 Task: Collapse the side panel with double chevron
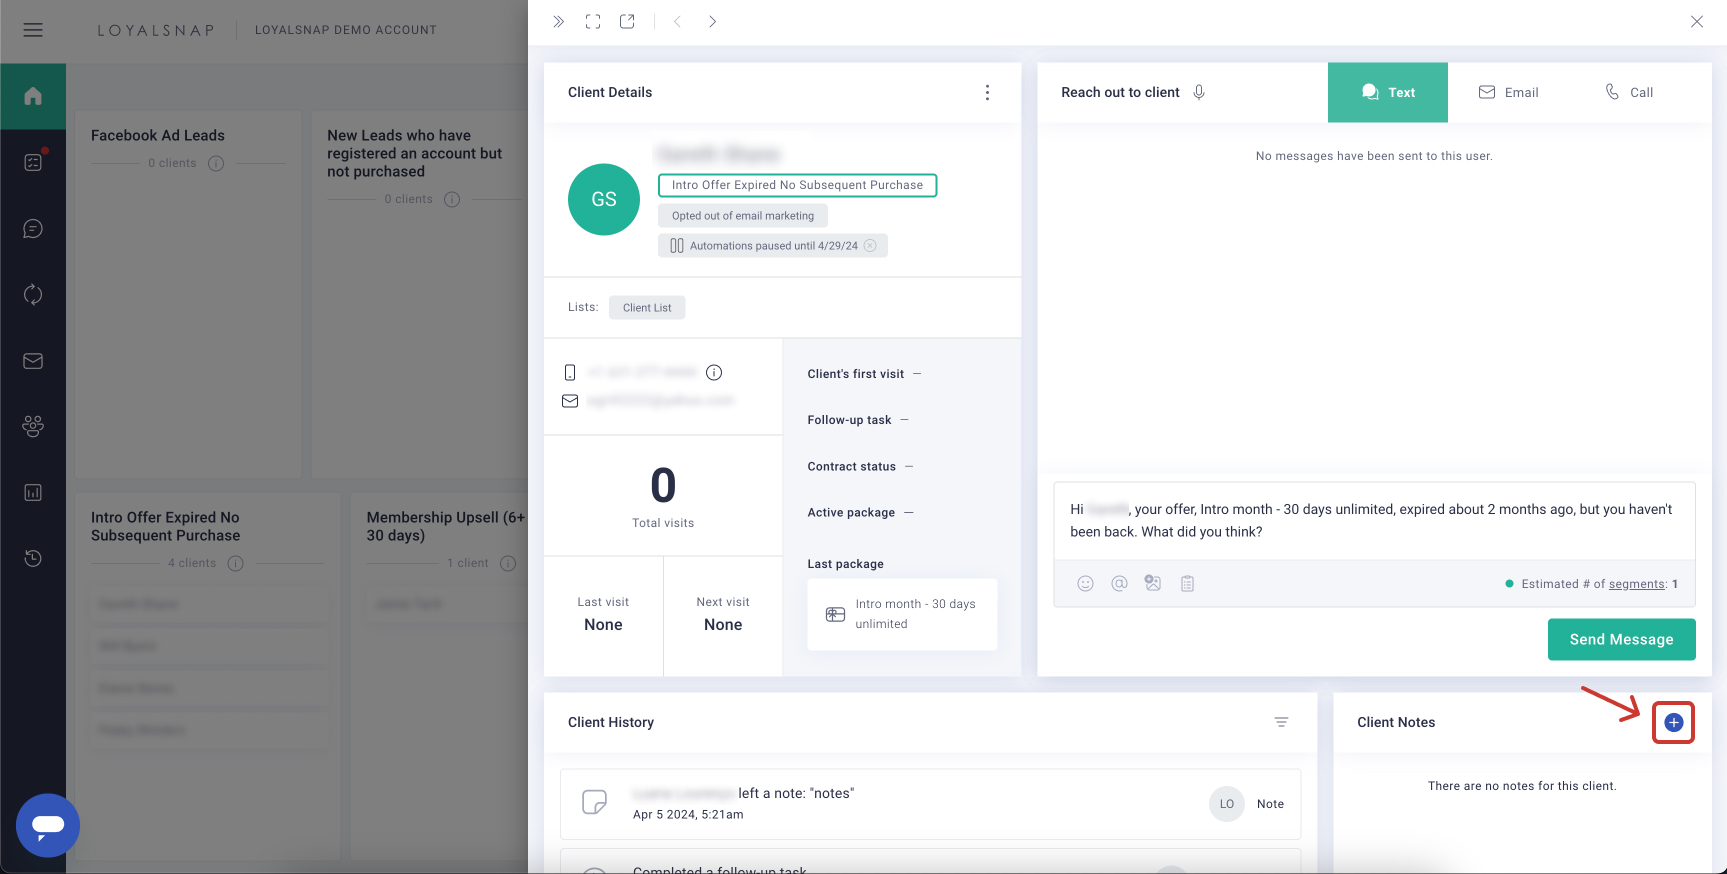(558, 21)
